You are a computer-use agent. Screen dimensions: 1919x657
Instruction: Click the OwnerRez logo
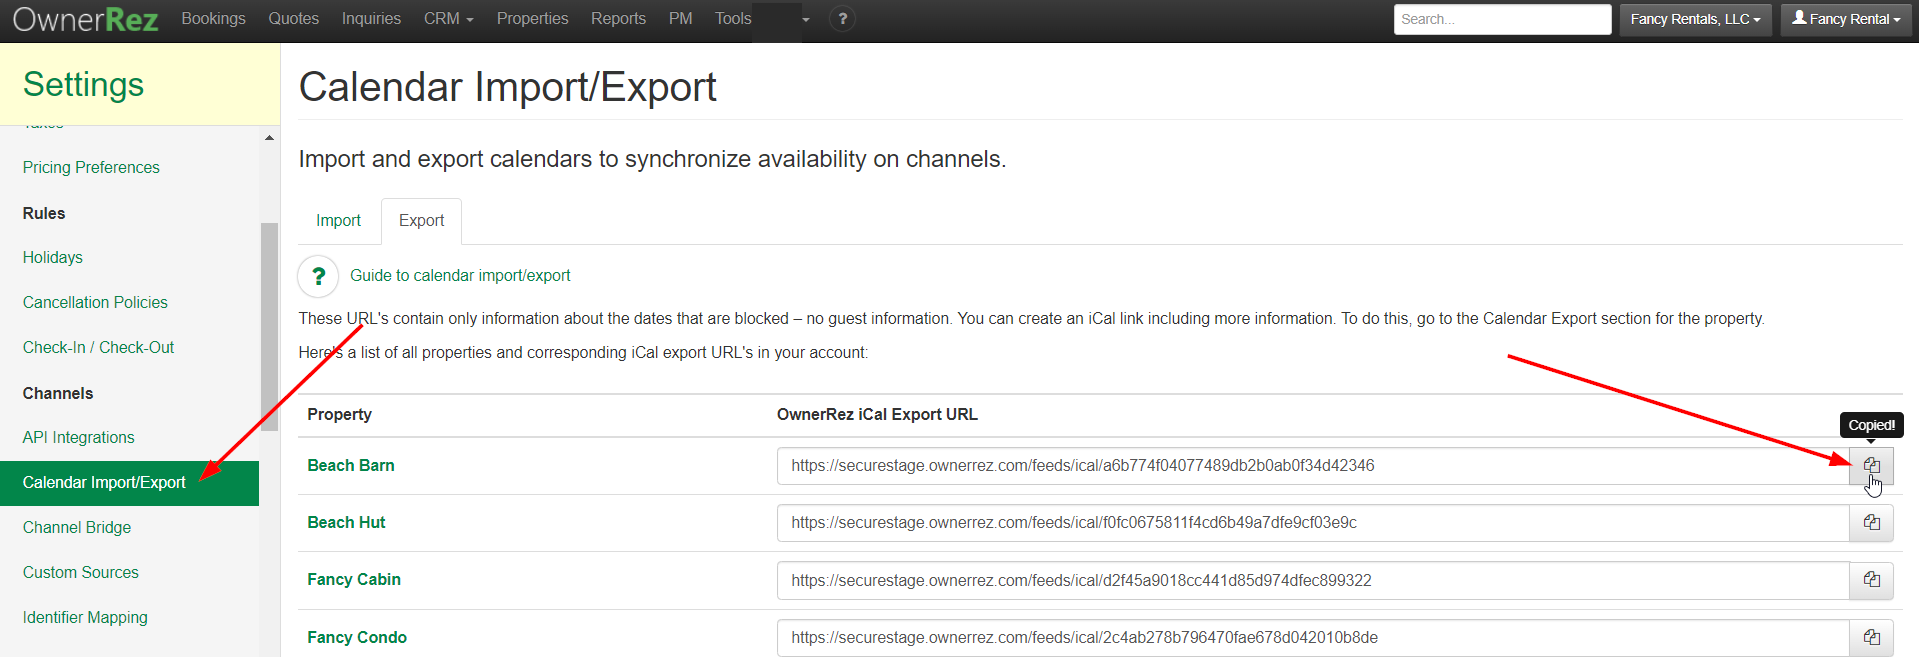(85, 20)
